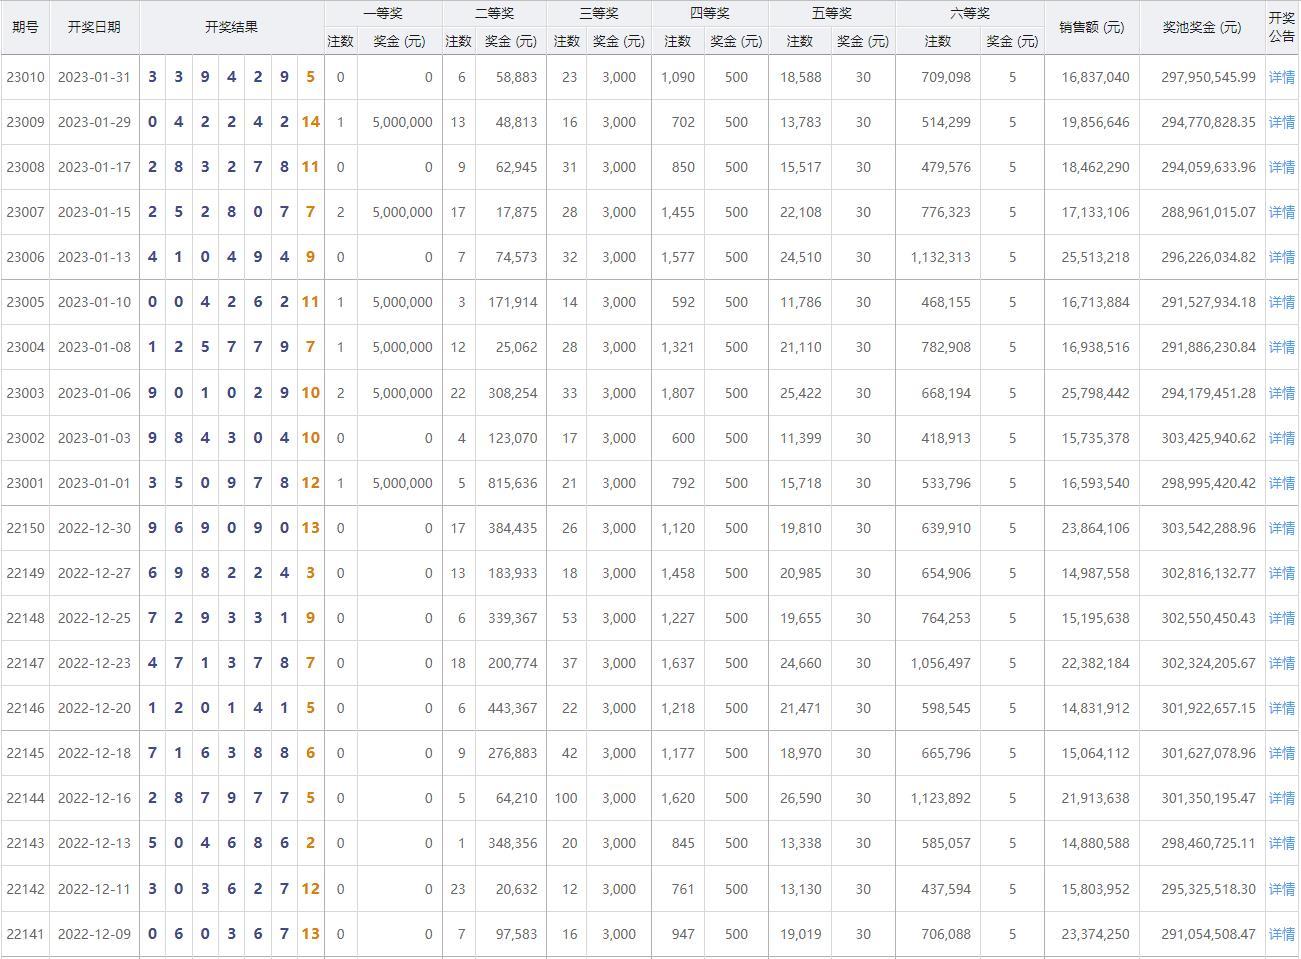Select issue number 23010
The height and width of the screenshot is (959, 1301).
tap(25, 77)
